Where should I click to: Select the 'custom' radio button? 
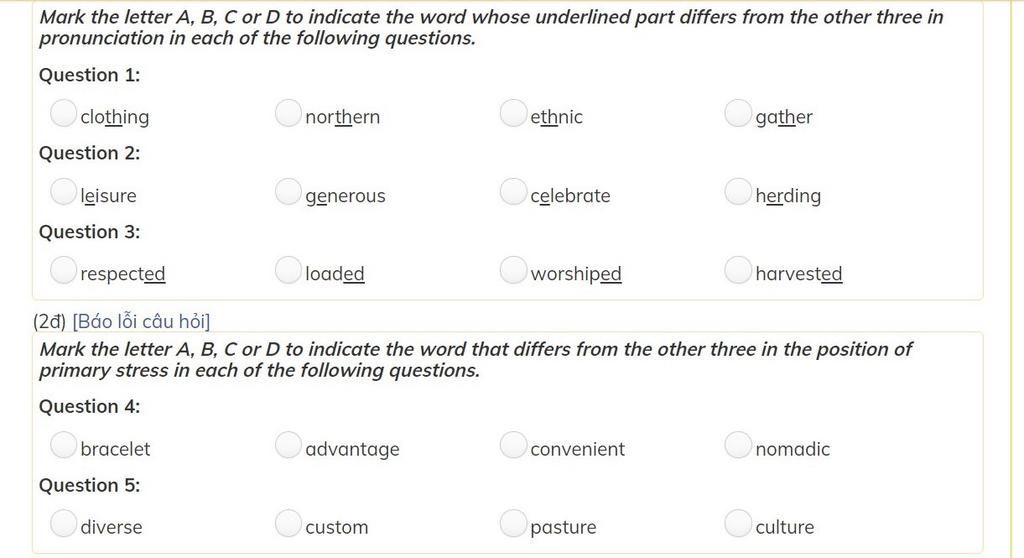point(288,523)
